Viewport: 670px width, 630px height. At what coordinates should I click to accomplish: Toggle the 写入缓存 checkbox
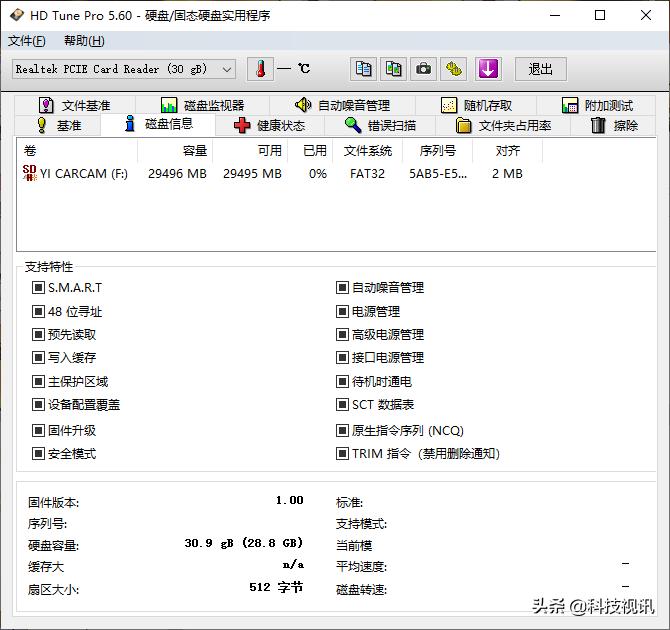tap(38, 357)
